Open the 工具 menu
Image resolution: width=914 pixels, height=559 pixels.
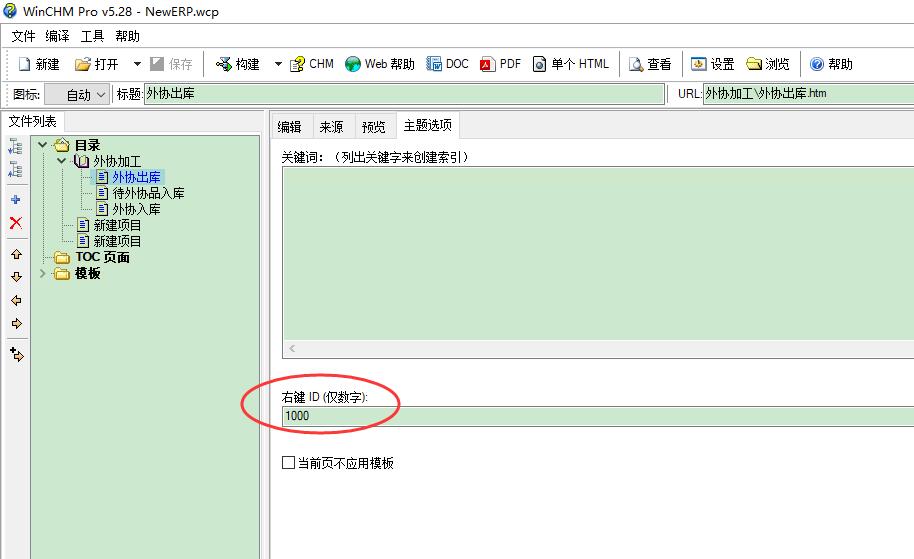coord(92,36)
